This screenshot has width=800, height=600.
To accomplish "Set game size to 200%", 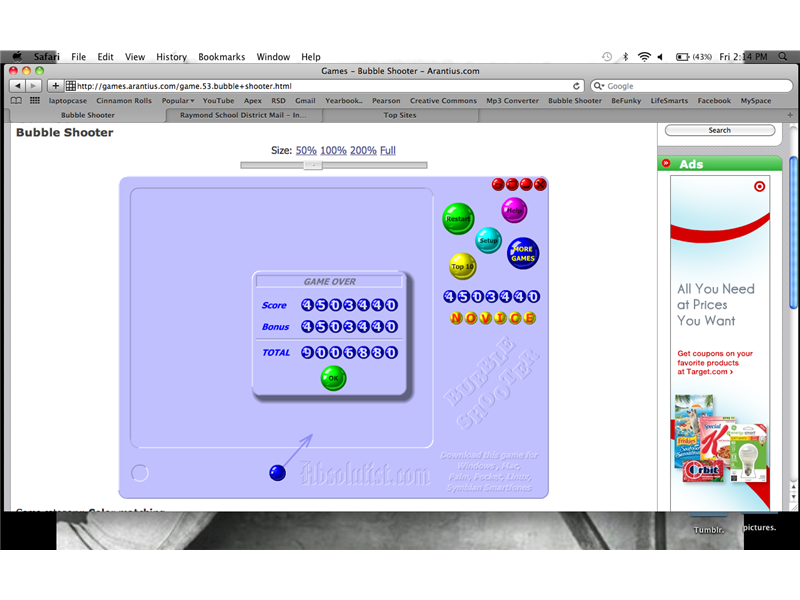I will click(x=363, y=151).
